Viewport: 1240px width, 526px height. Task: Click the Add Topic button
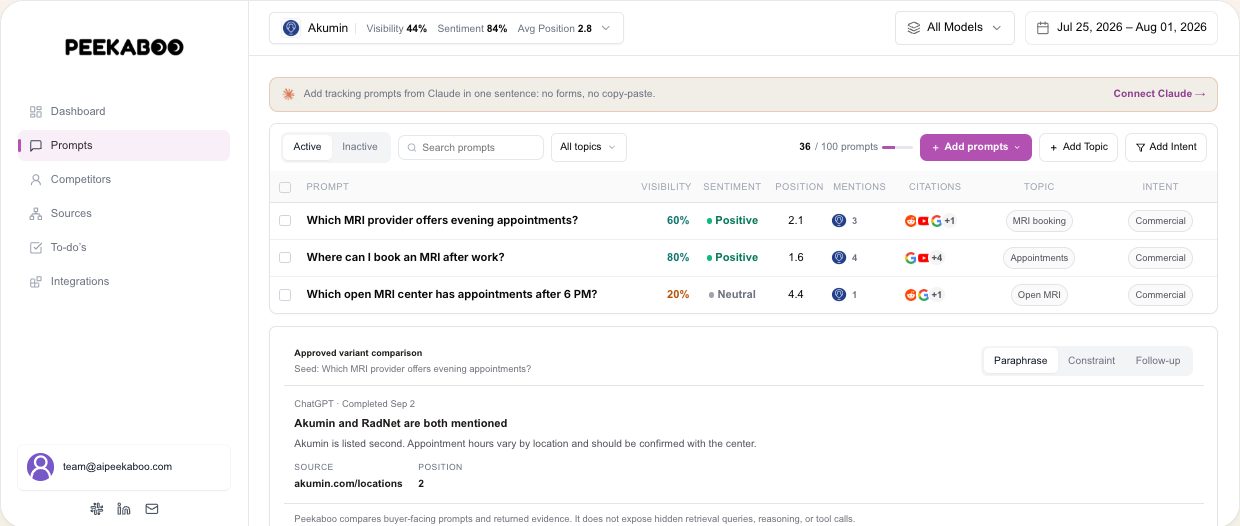click(1078, 147)
